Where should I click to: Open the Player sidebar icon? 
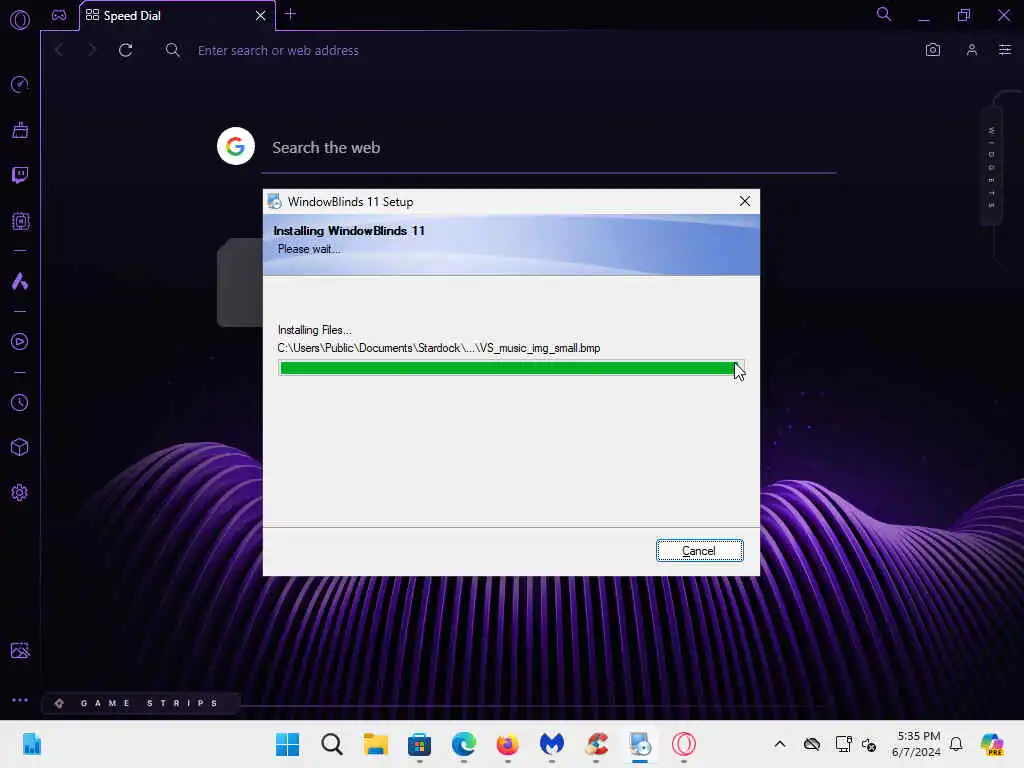point(20,342)
